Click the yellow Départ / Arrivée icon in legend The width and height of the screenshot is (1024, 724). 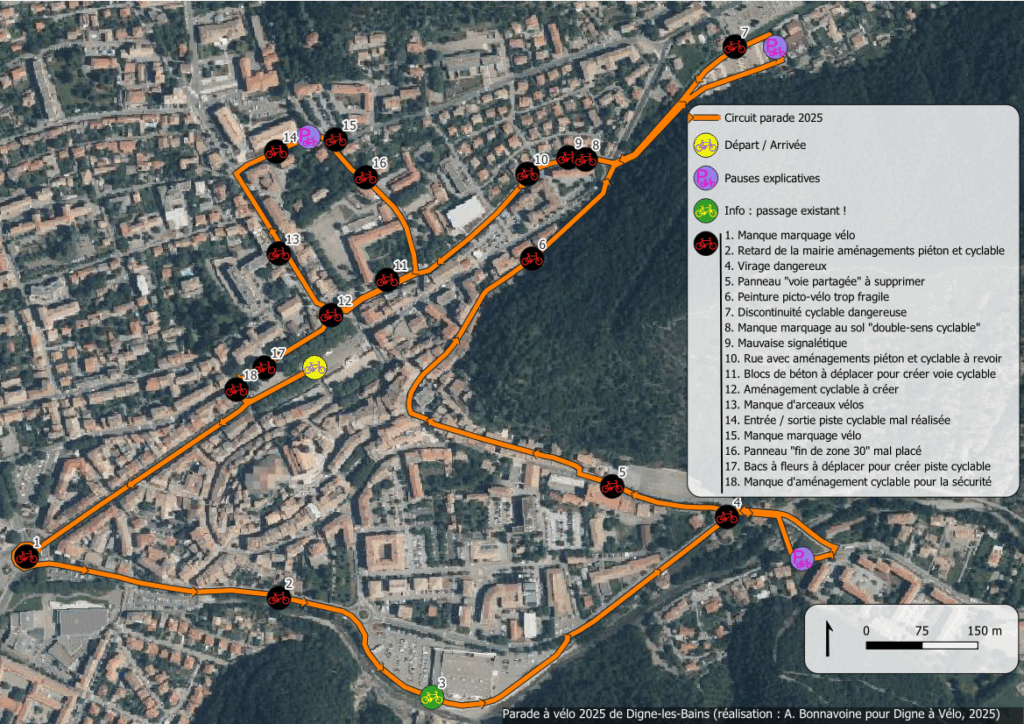(706, 146)
